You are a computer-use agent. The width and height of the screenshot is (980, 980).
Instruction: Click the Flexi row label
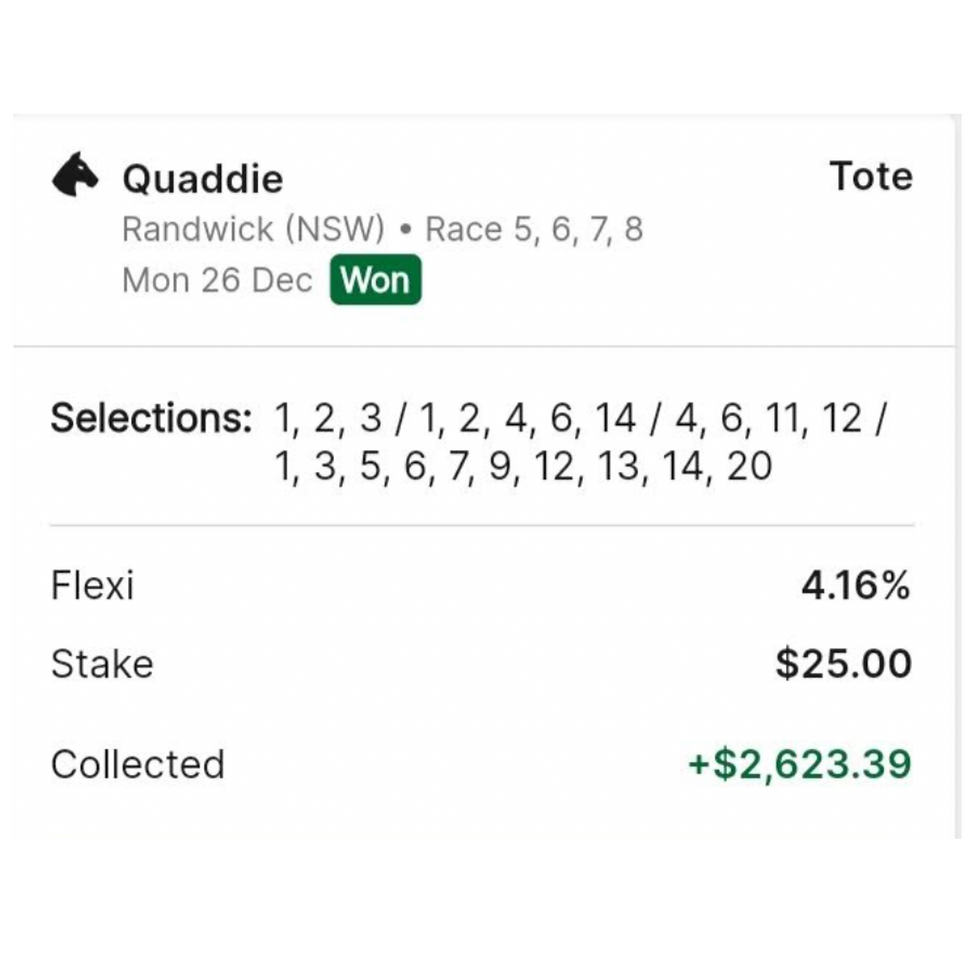93,585
